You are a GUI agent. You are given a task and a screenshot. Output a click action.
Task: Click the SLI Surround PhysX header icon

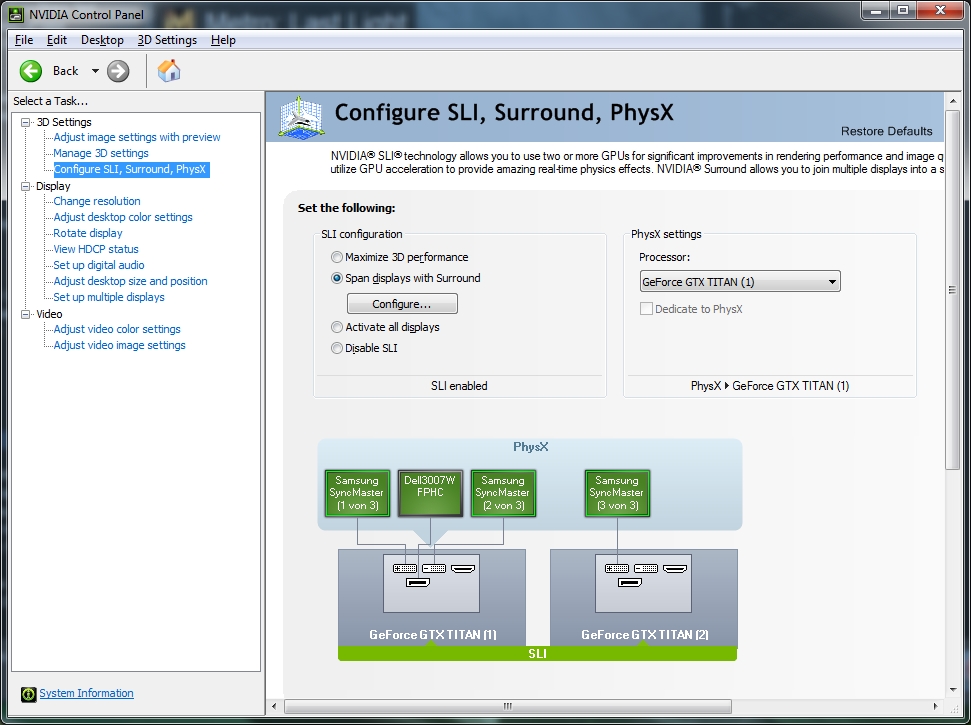click(300, 116)
